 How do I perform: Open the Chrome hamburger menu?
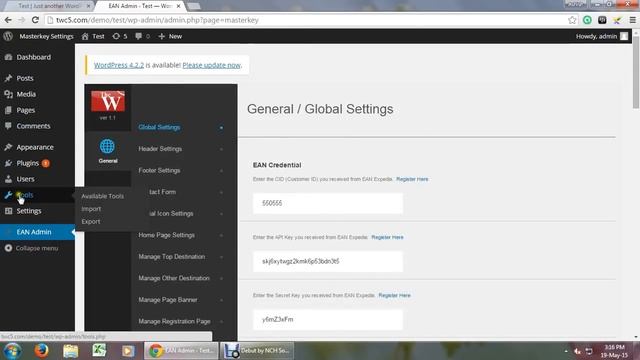633,20
